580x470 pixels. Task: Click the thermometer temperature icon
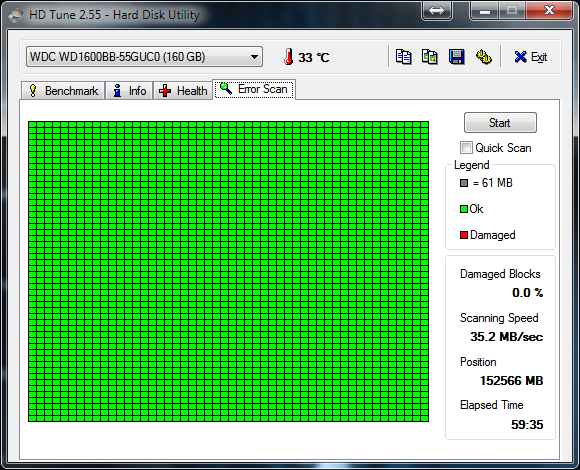[289, 57]
